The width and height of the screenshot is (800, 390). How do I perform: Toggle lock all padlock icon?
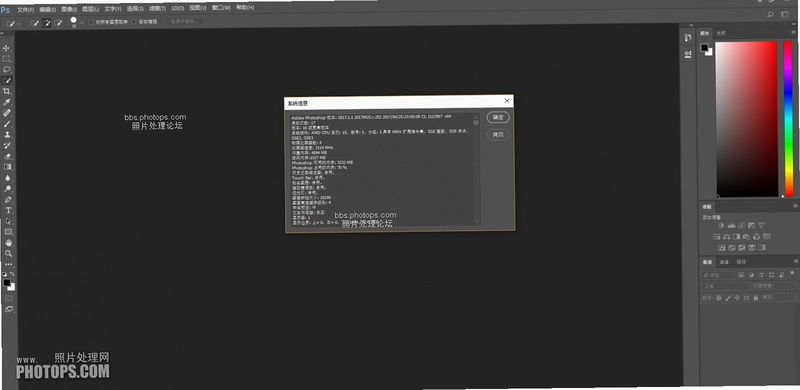[x=756, y=298]
